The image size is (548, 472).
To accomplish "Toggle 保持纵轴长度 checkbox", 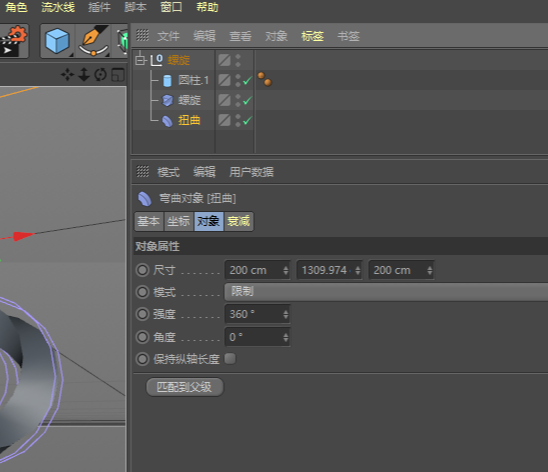I will 230,358.
